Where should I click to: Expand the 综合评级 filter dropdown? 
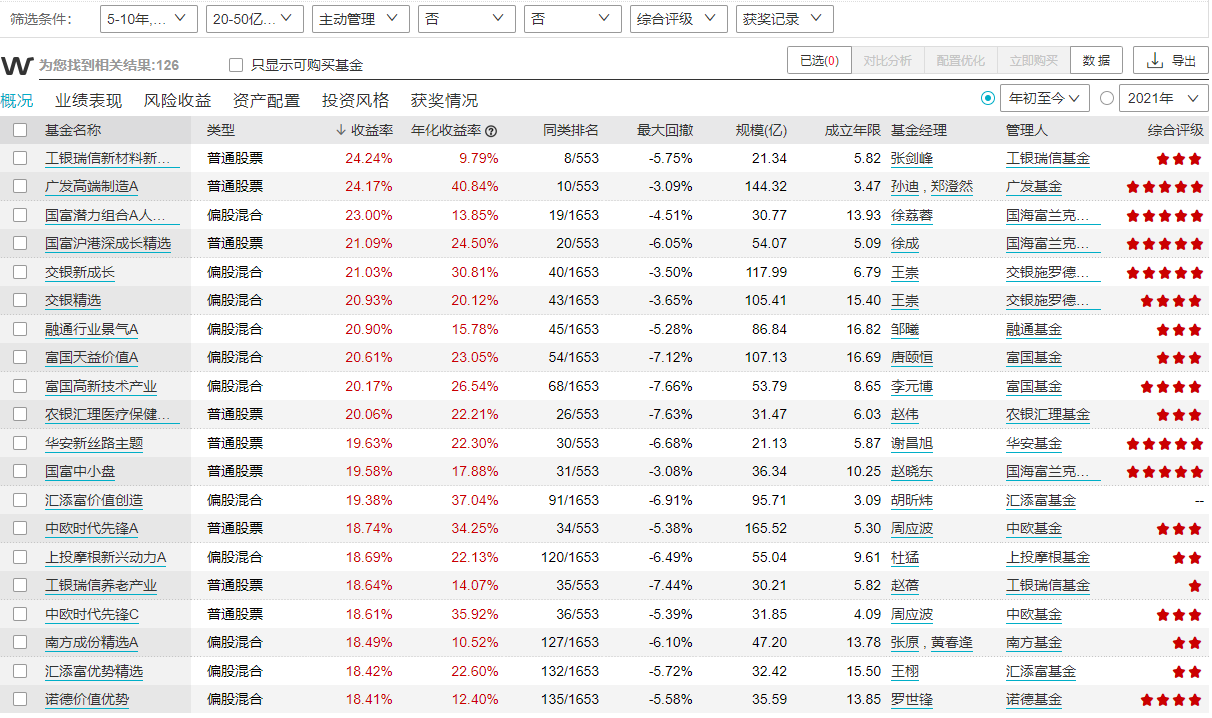point(679,19)
